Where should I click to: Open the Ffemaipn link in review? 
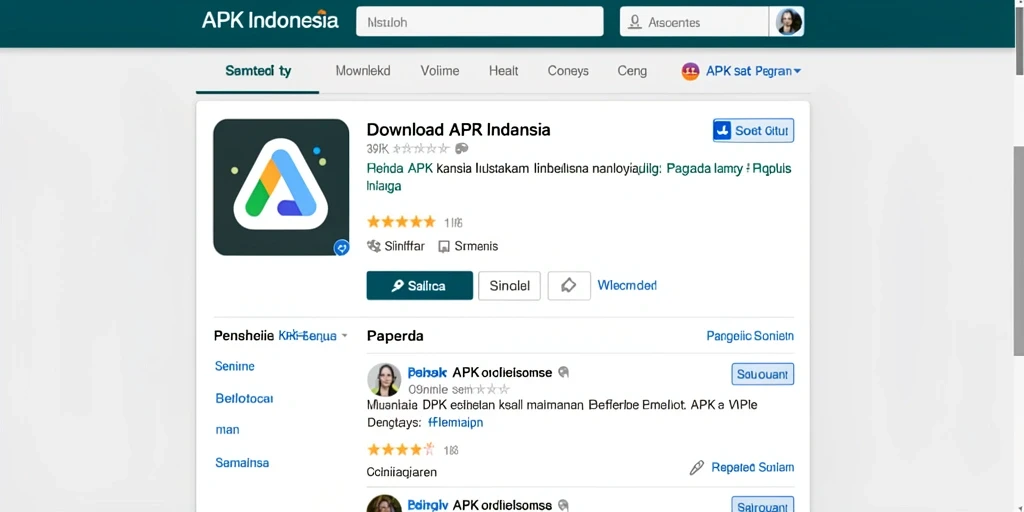[455, 423]
